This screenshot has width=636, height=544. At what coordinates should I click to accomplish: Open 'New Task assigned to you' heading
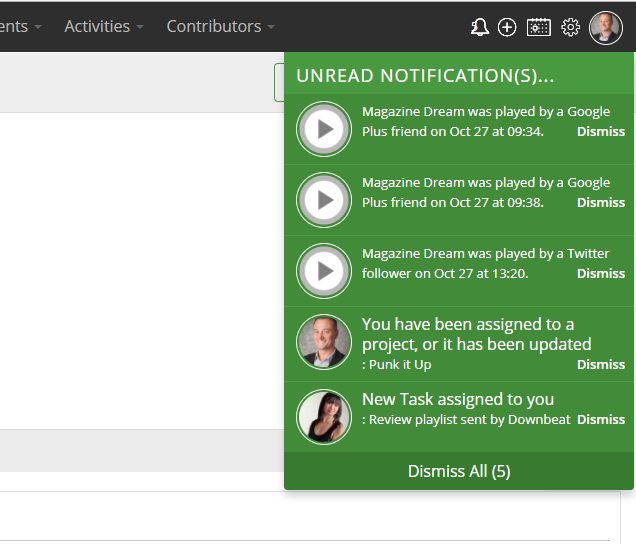(458, 399)
